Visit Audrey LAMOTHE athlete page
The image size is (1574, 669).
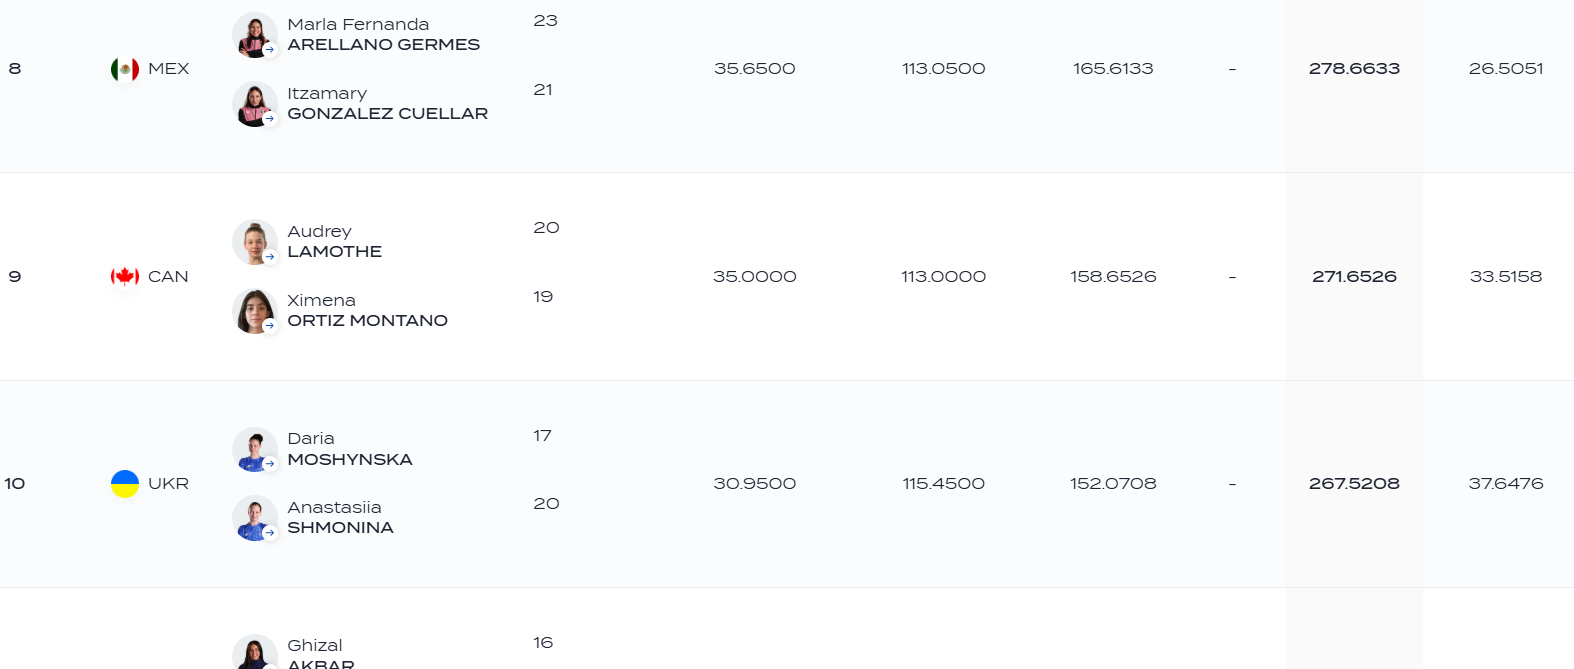pos(335,242)
